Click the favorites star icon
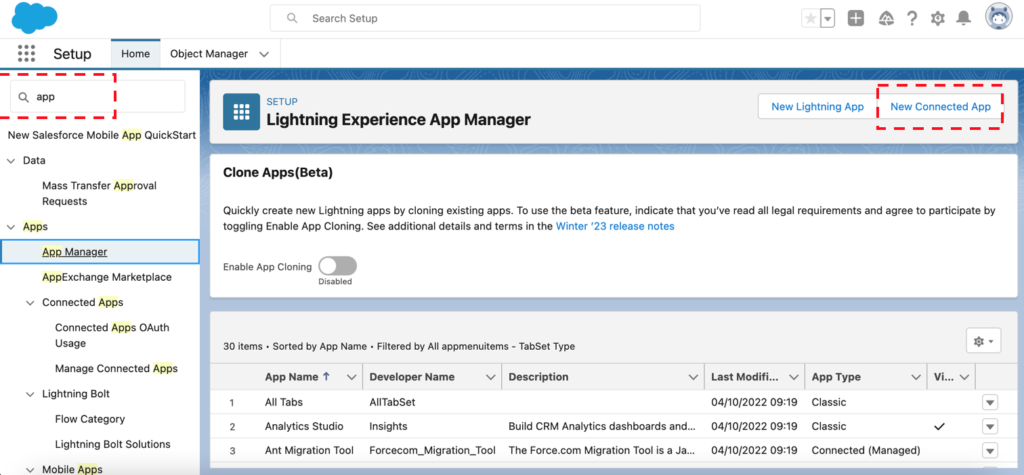This screenshot has width=1024, height=475. (x=810, y=18)
